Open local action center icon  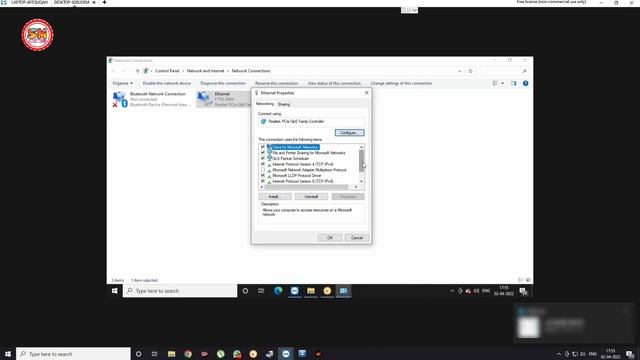(630, 354)
